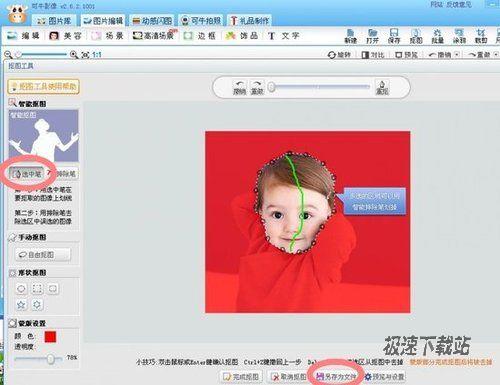Select the 高清场景 HD scene category
The image size is (500, 385).
tap(154, 35)
